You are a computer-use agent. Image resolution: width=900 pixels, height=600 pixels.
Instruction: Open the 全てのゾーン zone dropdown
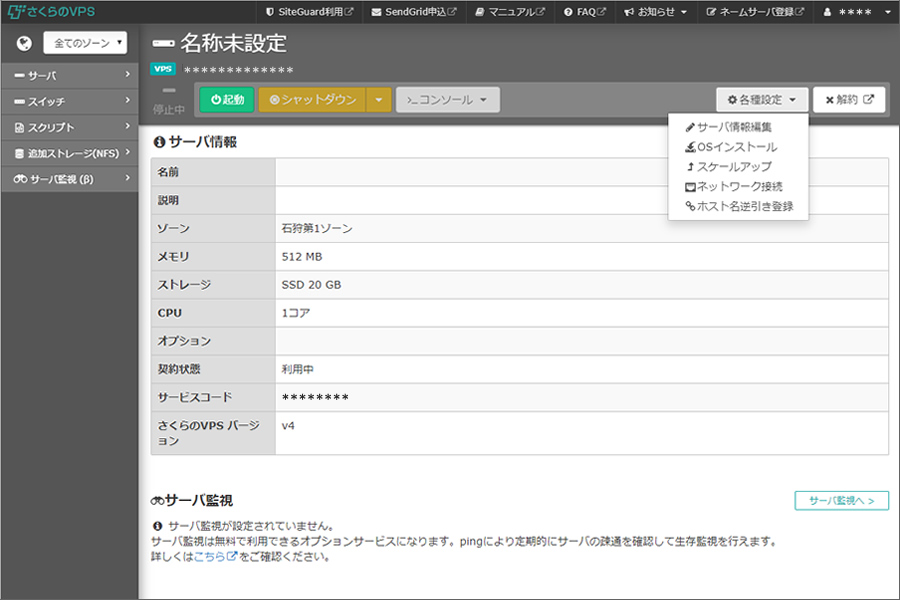click(x=85, y=43)
